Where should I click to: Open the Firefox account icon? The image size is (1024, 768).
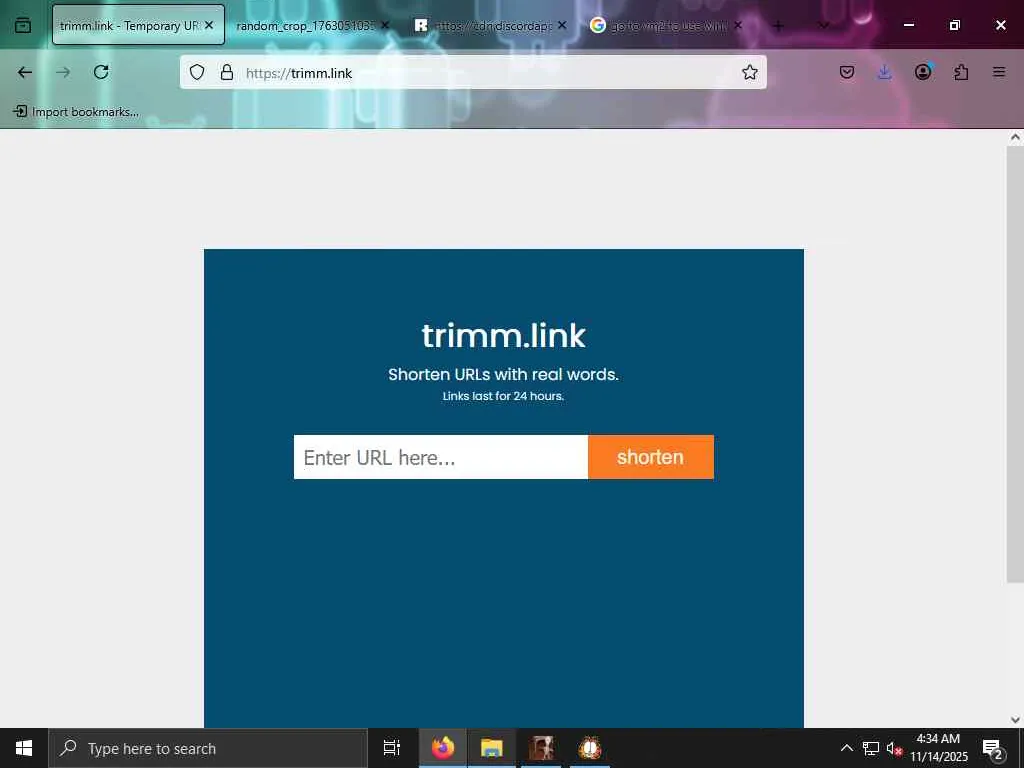click(923, 72)
